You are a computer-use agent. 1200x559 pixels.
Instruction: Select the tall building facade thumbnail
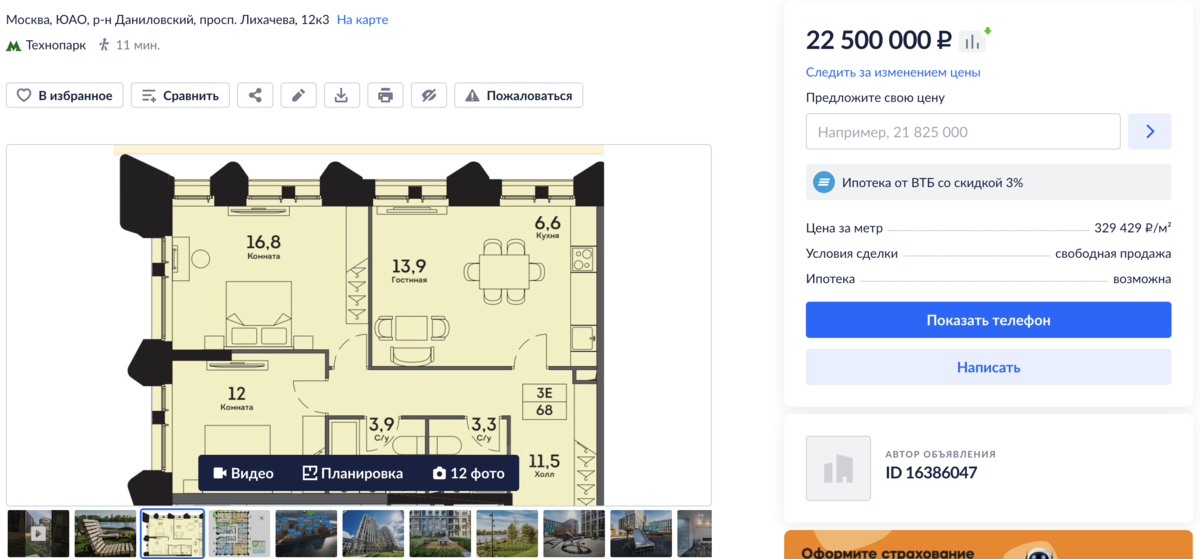tap(373, 534)
